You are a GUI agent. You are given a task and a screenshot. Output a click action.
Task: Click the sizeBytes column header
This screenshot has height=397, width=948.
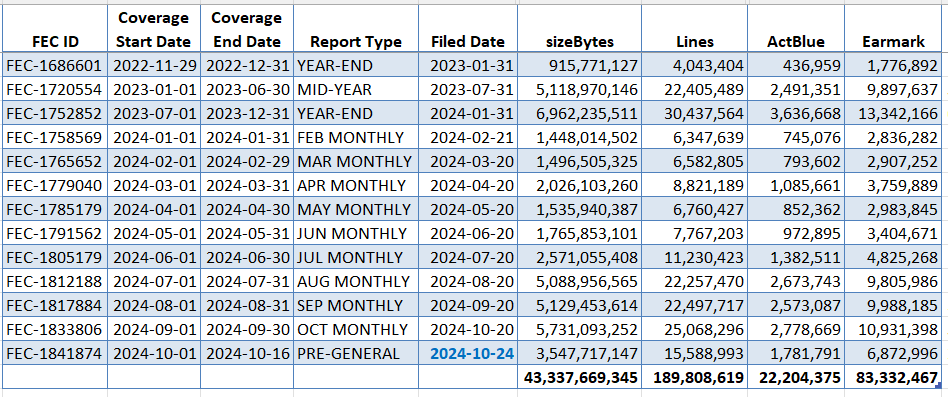[579, 29]
